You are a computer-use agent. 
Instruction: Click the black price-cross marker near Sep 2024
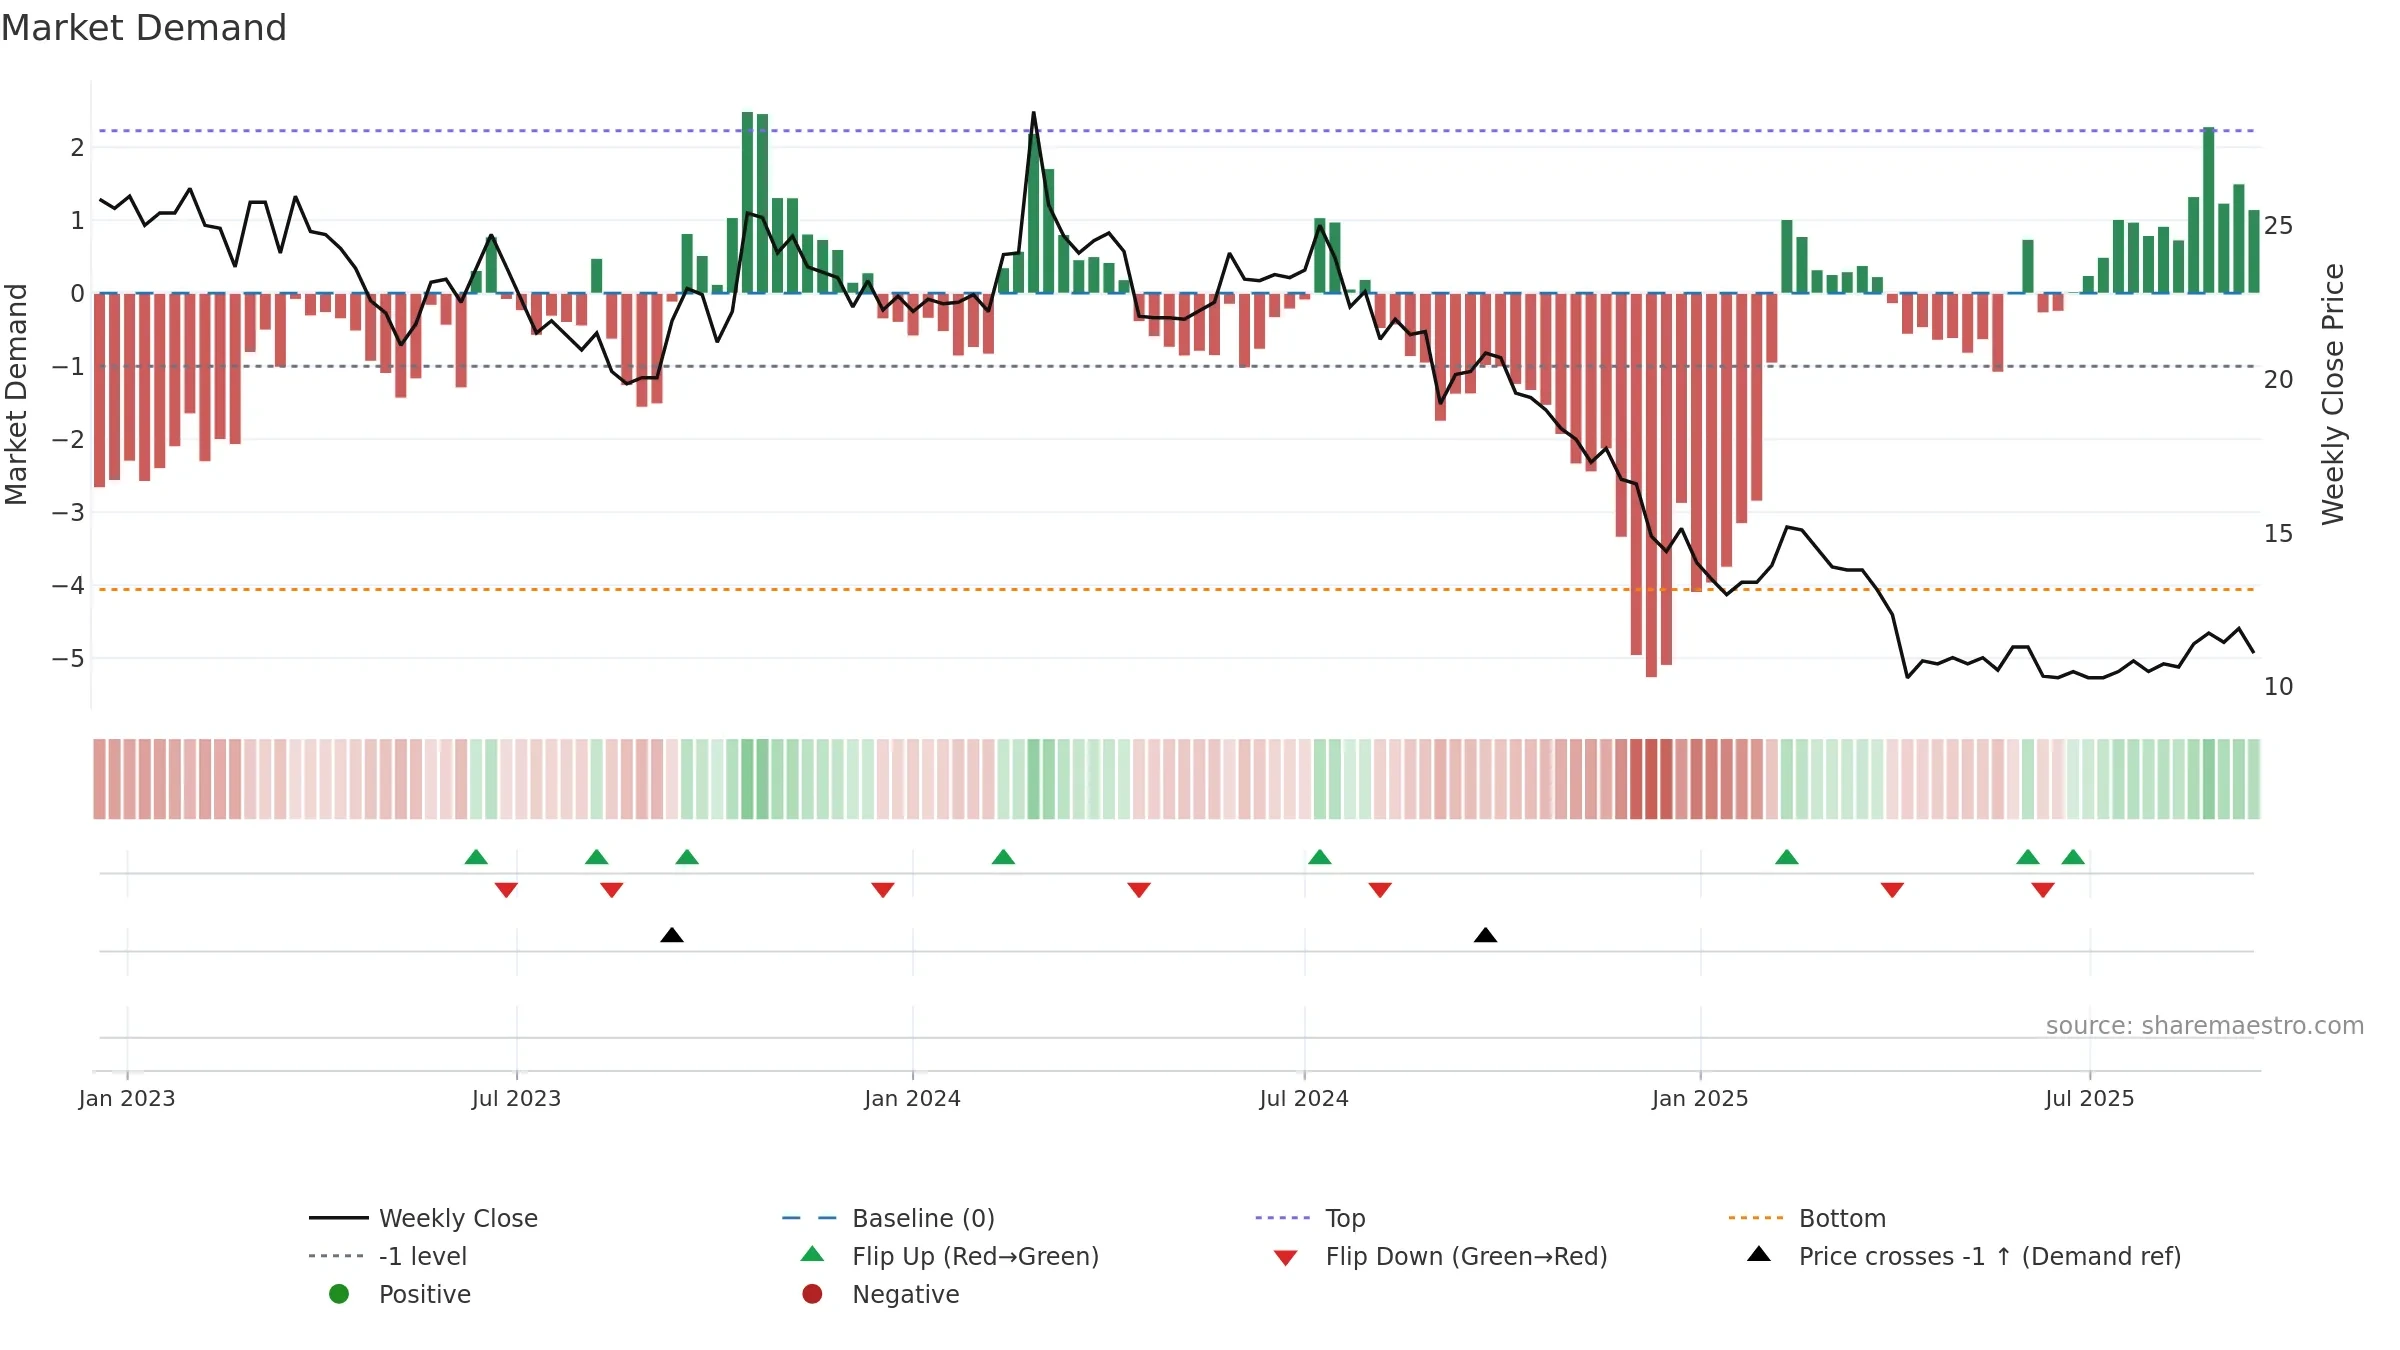(1486, 935)
